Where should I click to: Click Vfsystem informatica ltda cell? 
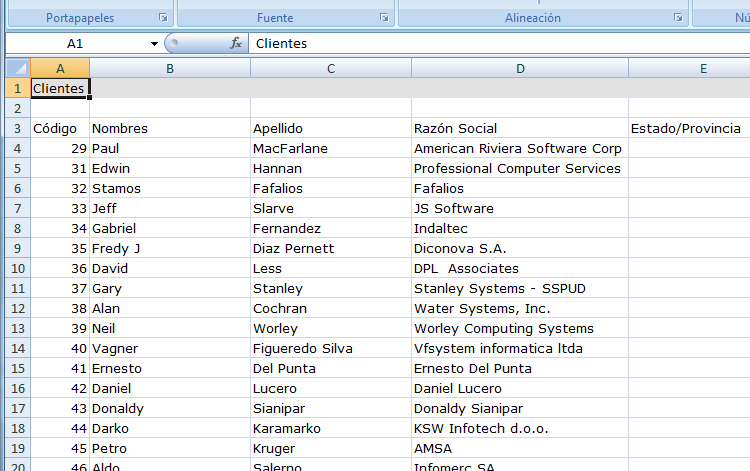[520, 349]
